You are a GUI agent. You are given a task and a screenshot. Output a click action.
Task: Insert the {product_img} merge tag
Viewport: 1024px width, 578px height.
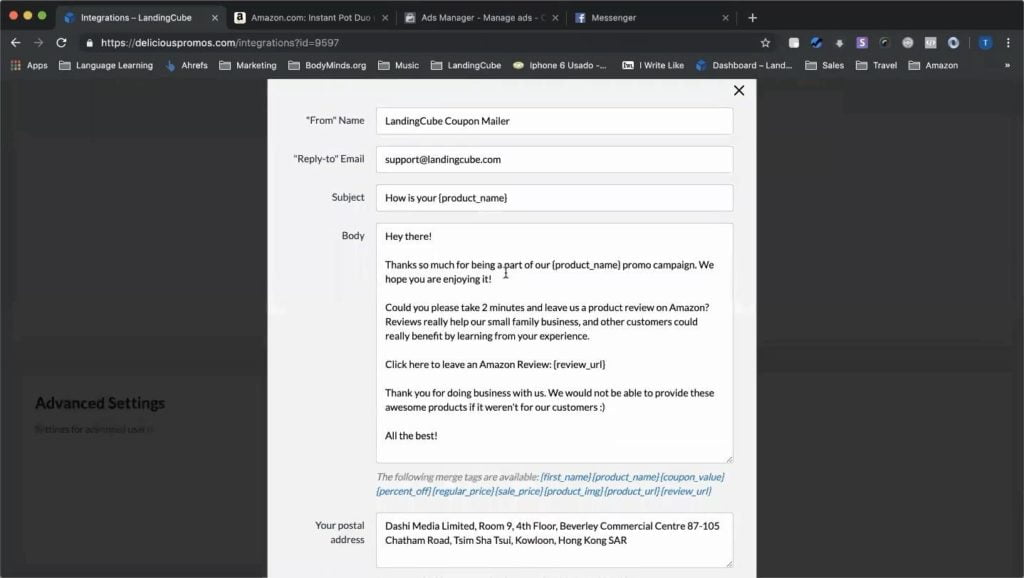573,491
